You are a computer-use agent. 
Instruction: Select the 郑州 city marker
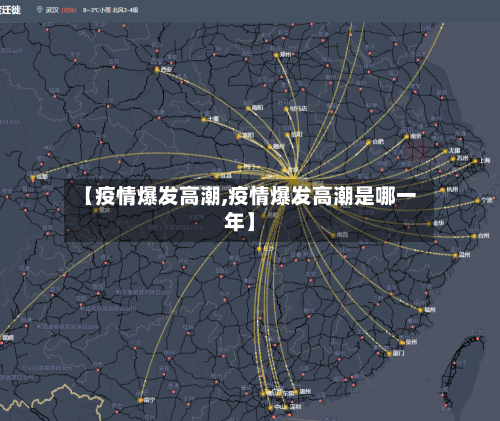[276, 55]
